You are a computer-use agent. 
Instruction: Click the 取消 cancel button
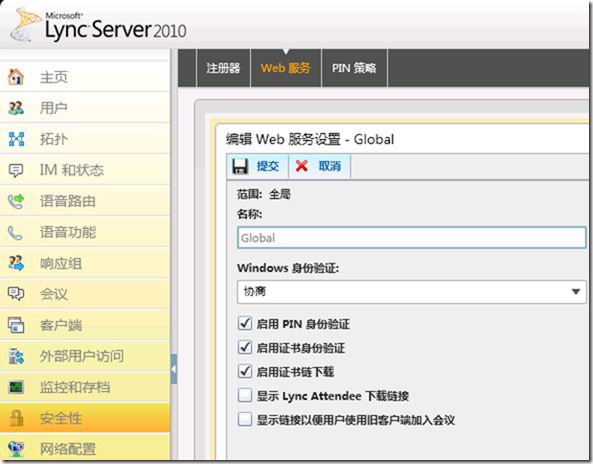(320, 166)
